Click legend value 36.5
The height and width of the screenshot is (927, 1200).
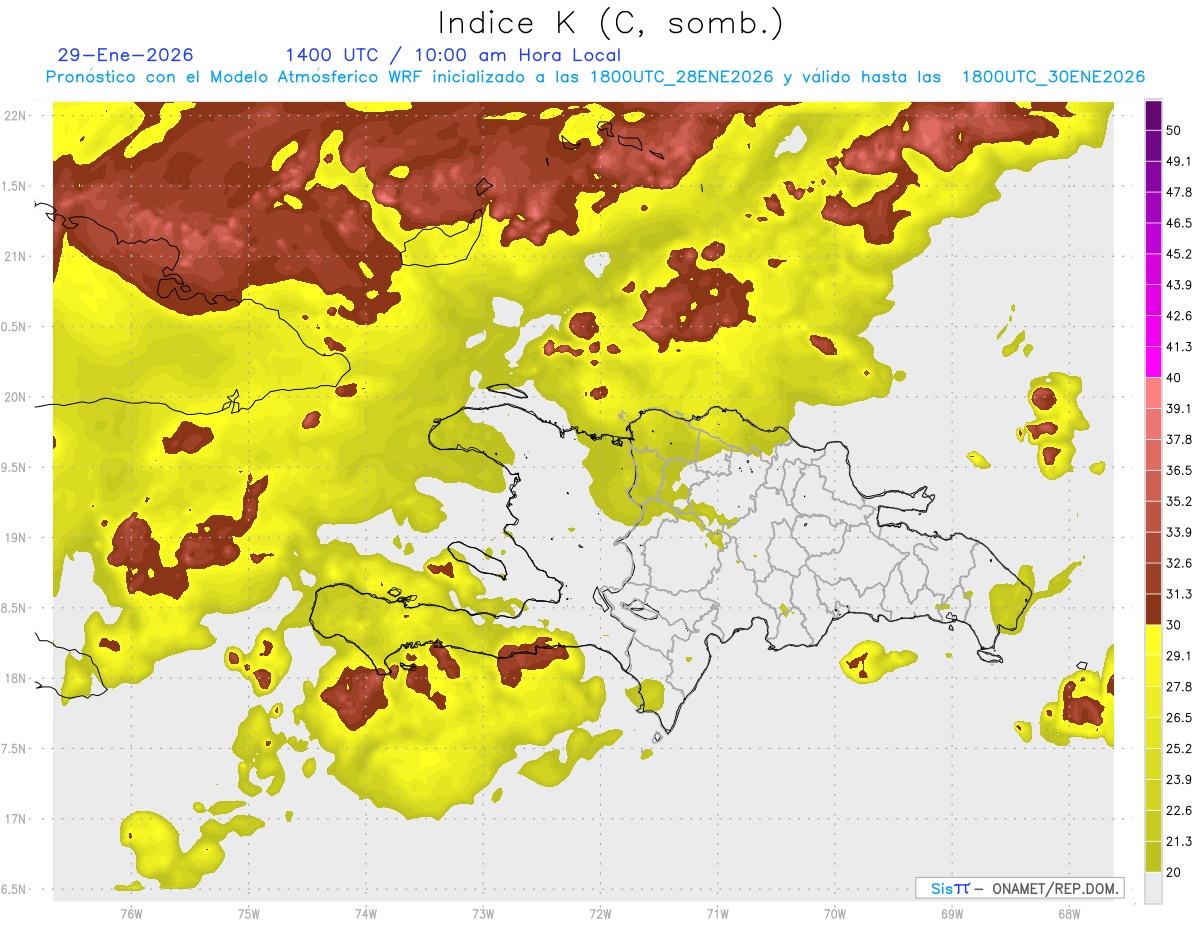[1179, 470]
